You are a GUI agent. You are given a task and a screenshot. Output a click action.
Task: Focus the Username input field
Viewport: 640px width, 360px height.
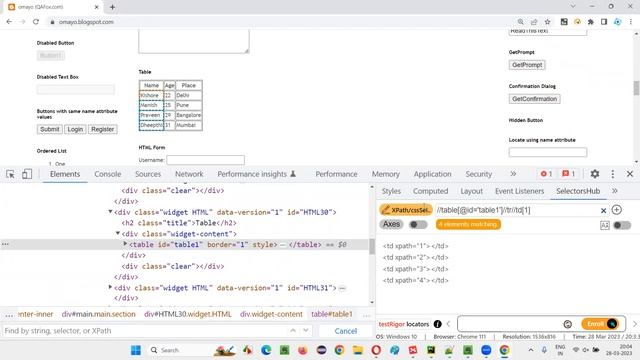[205, 160]
